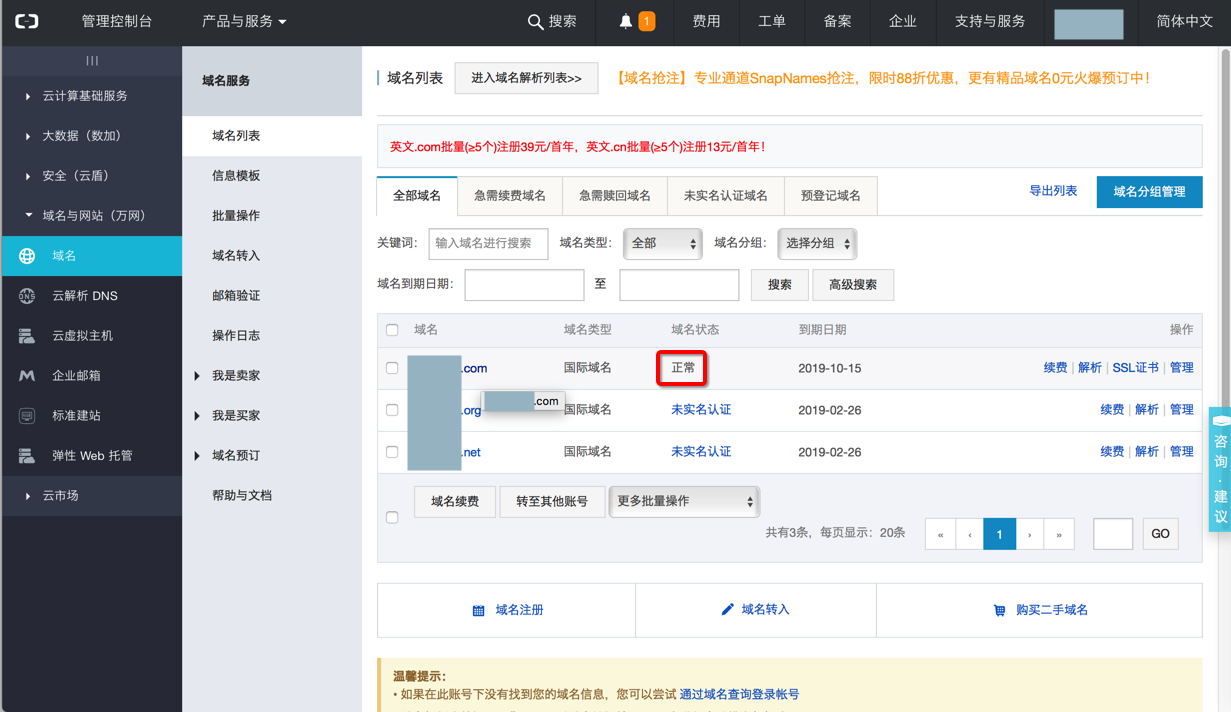Image resolution: width=1231 pixels, height=712 pixels.
Task: Open the 产品与服务 dropdown
Action: [244, 21]
